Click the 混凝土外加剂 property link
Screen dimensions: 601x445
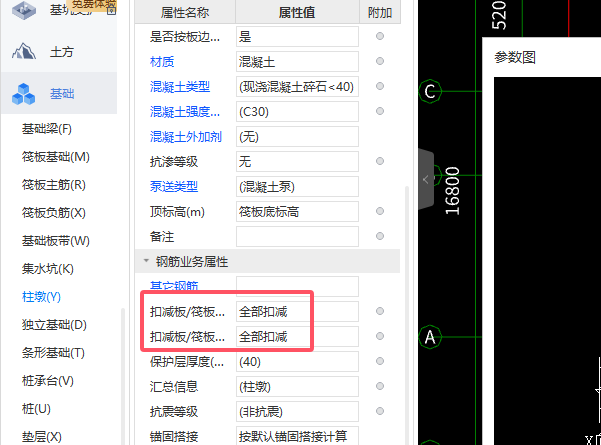(x=186, y=136)
